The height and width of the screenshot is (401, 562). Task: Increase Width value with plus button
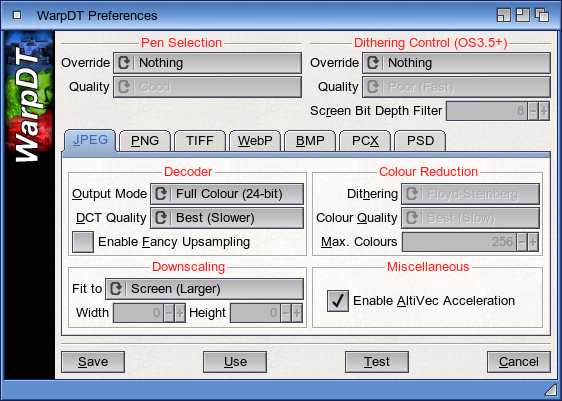(x=180, y=313)
